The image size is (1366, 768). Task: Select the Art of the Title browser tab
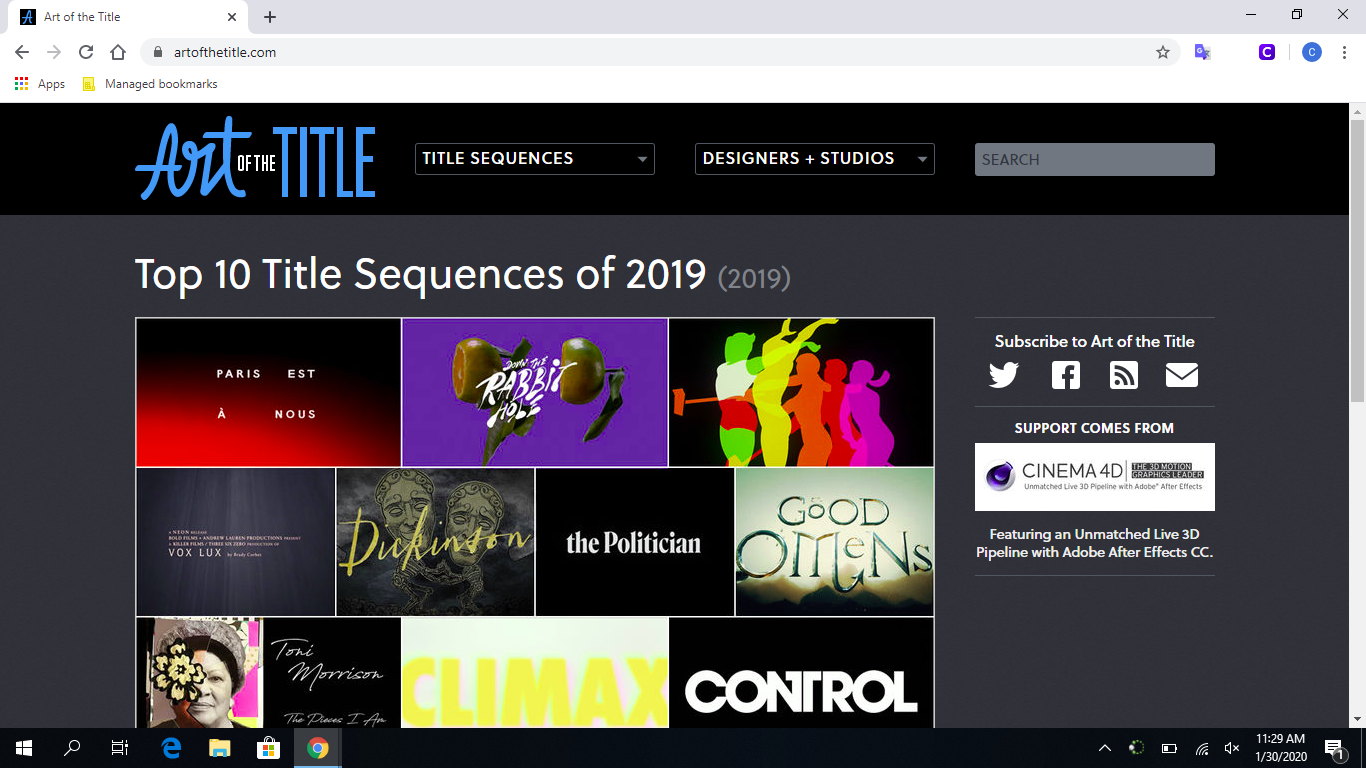[x=128, y=17]
